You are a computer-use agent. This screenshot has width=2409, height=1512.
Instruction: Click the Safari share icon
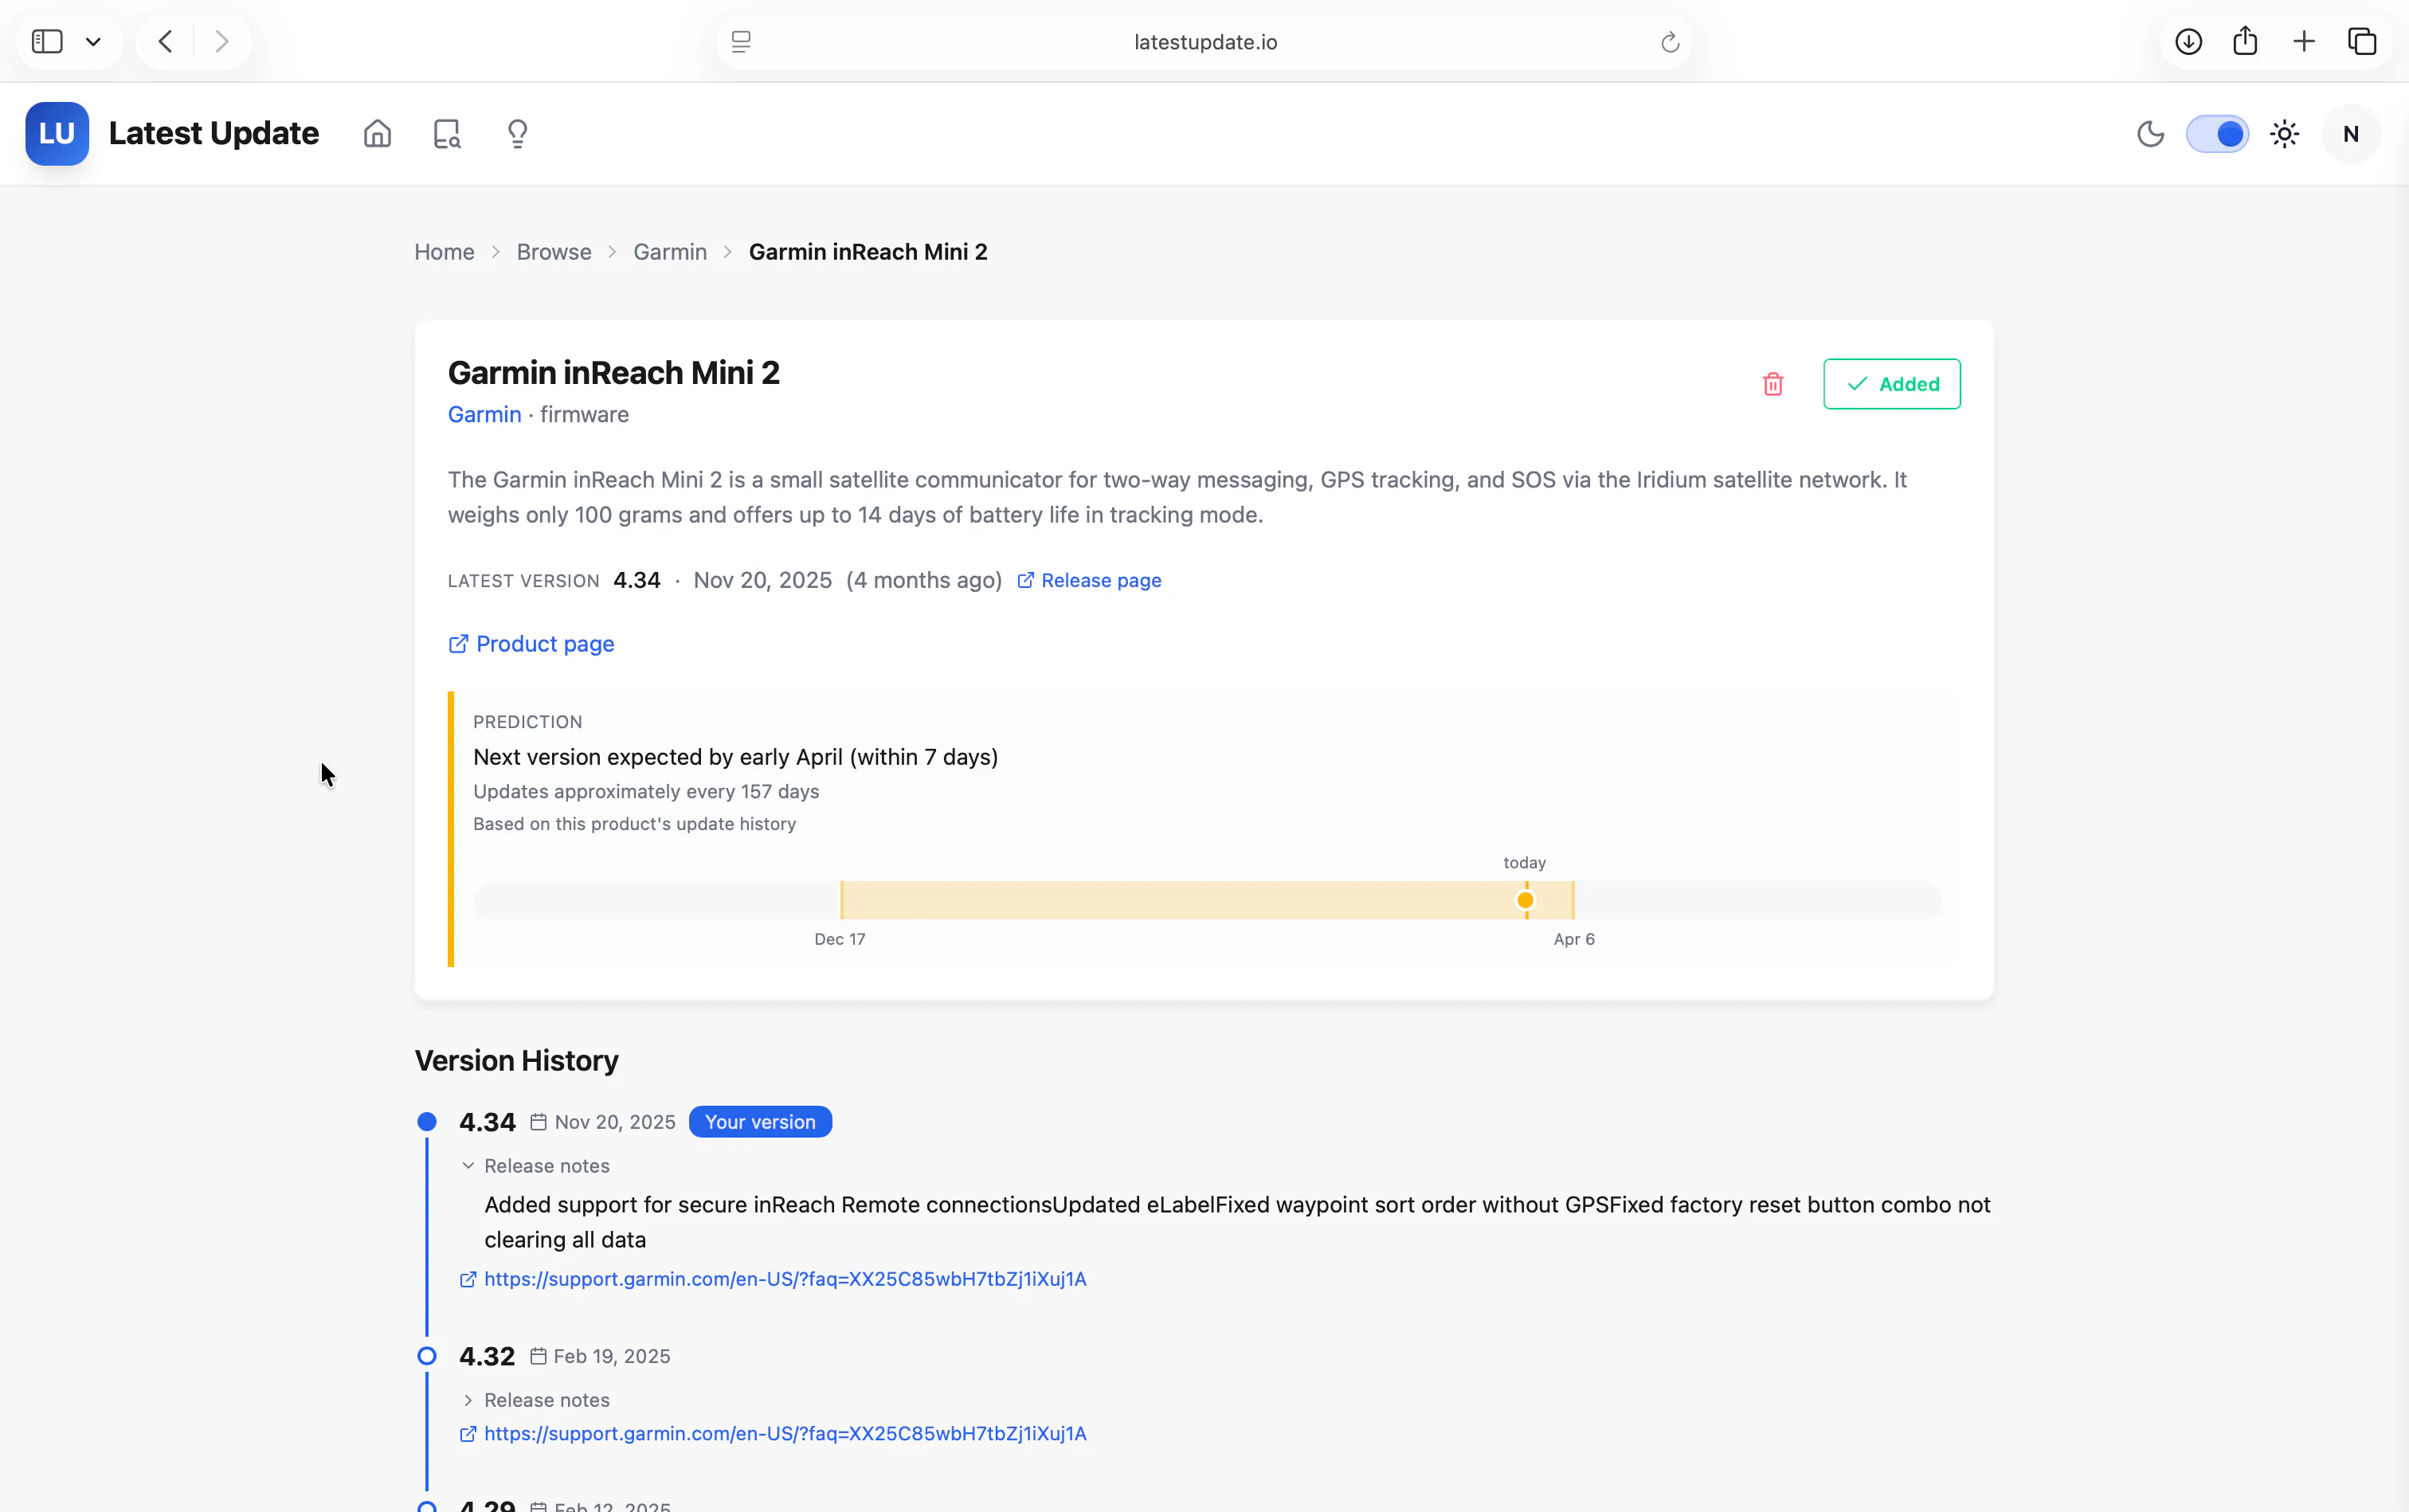(2245, 41)
